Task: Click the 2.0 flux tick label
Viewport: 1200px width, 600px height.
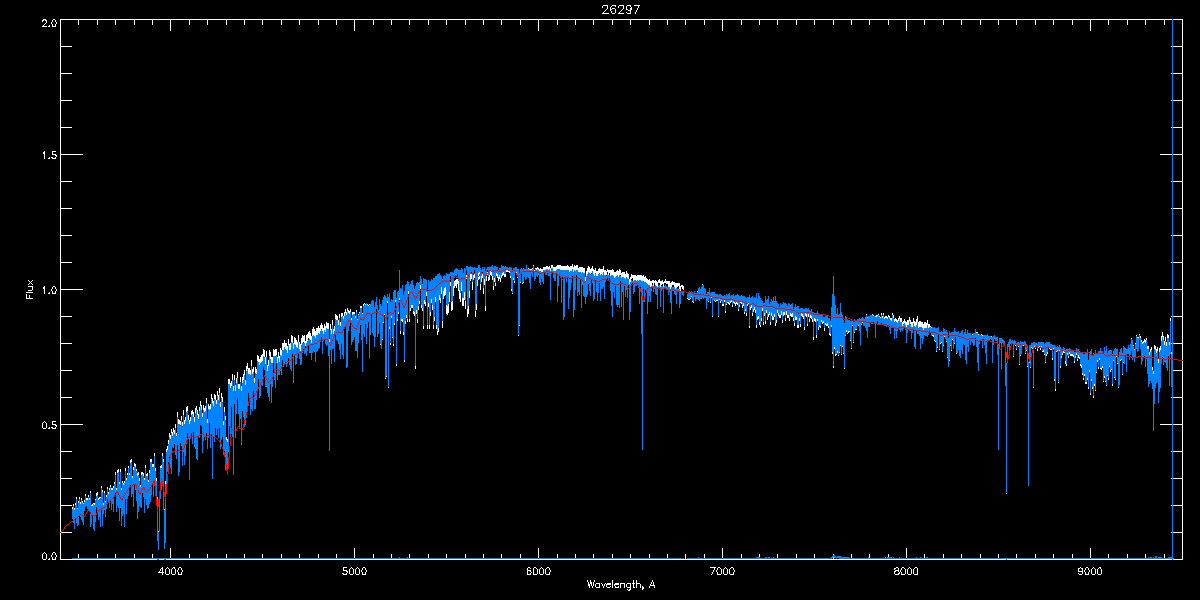Action: pos(48,22)
